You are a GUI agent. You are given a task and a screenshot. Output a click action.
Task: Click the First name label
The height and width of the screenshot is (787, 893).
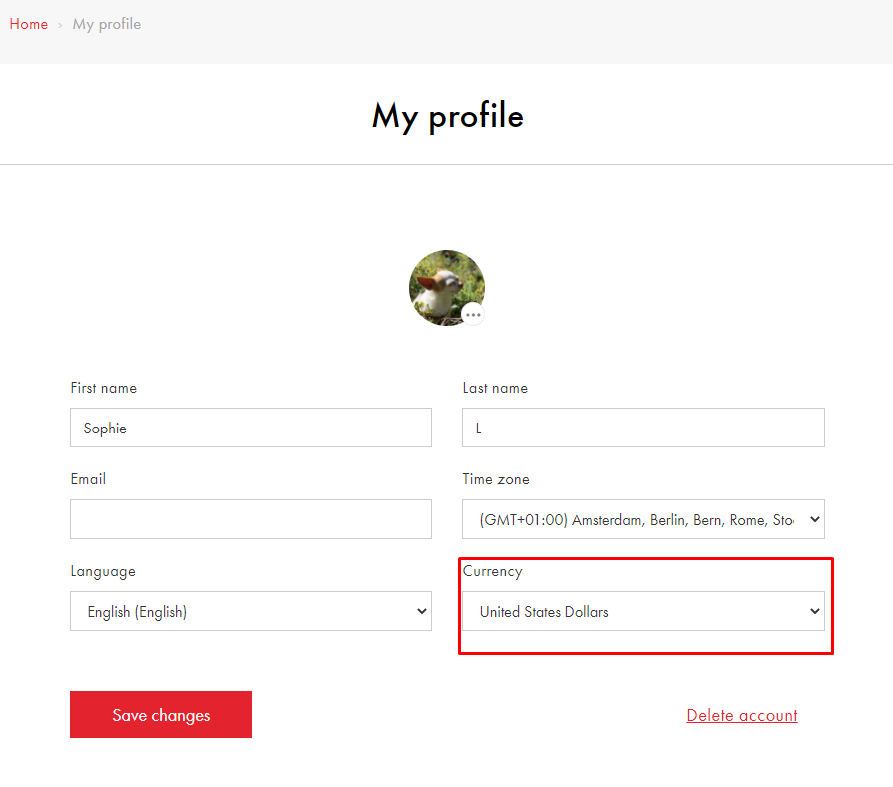tap(104, 388)
